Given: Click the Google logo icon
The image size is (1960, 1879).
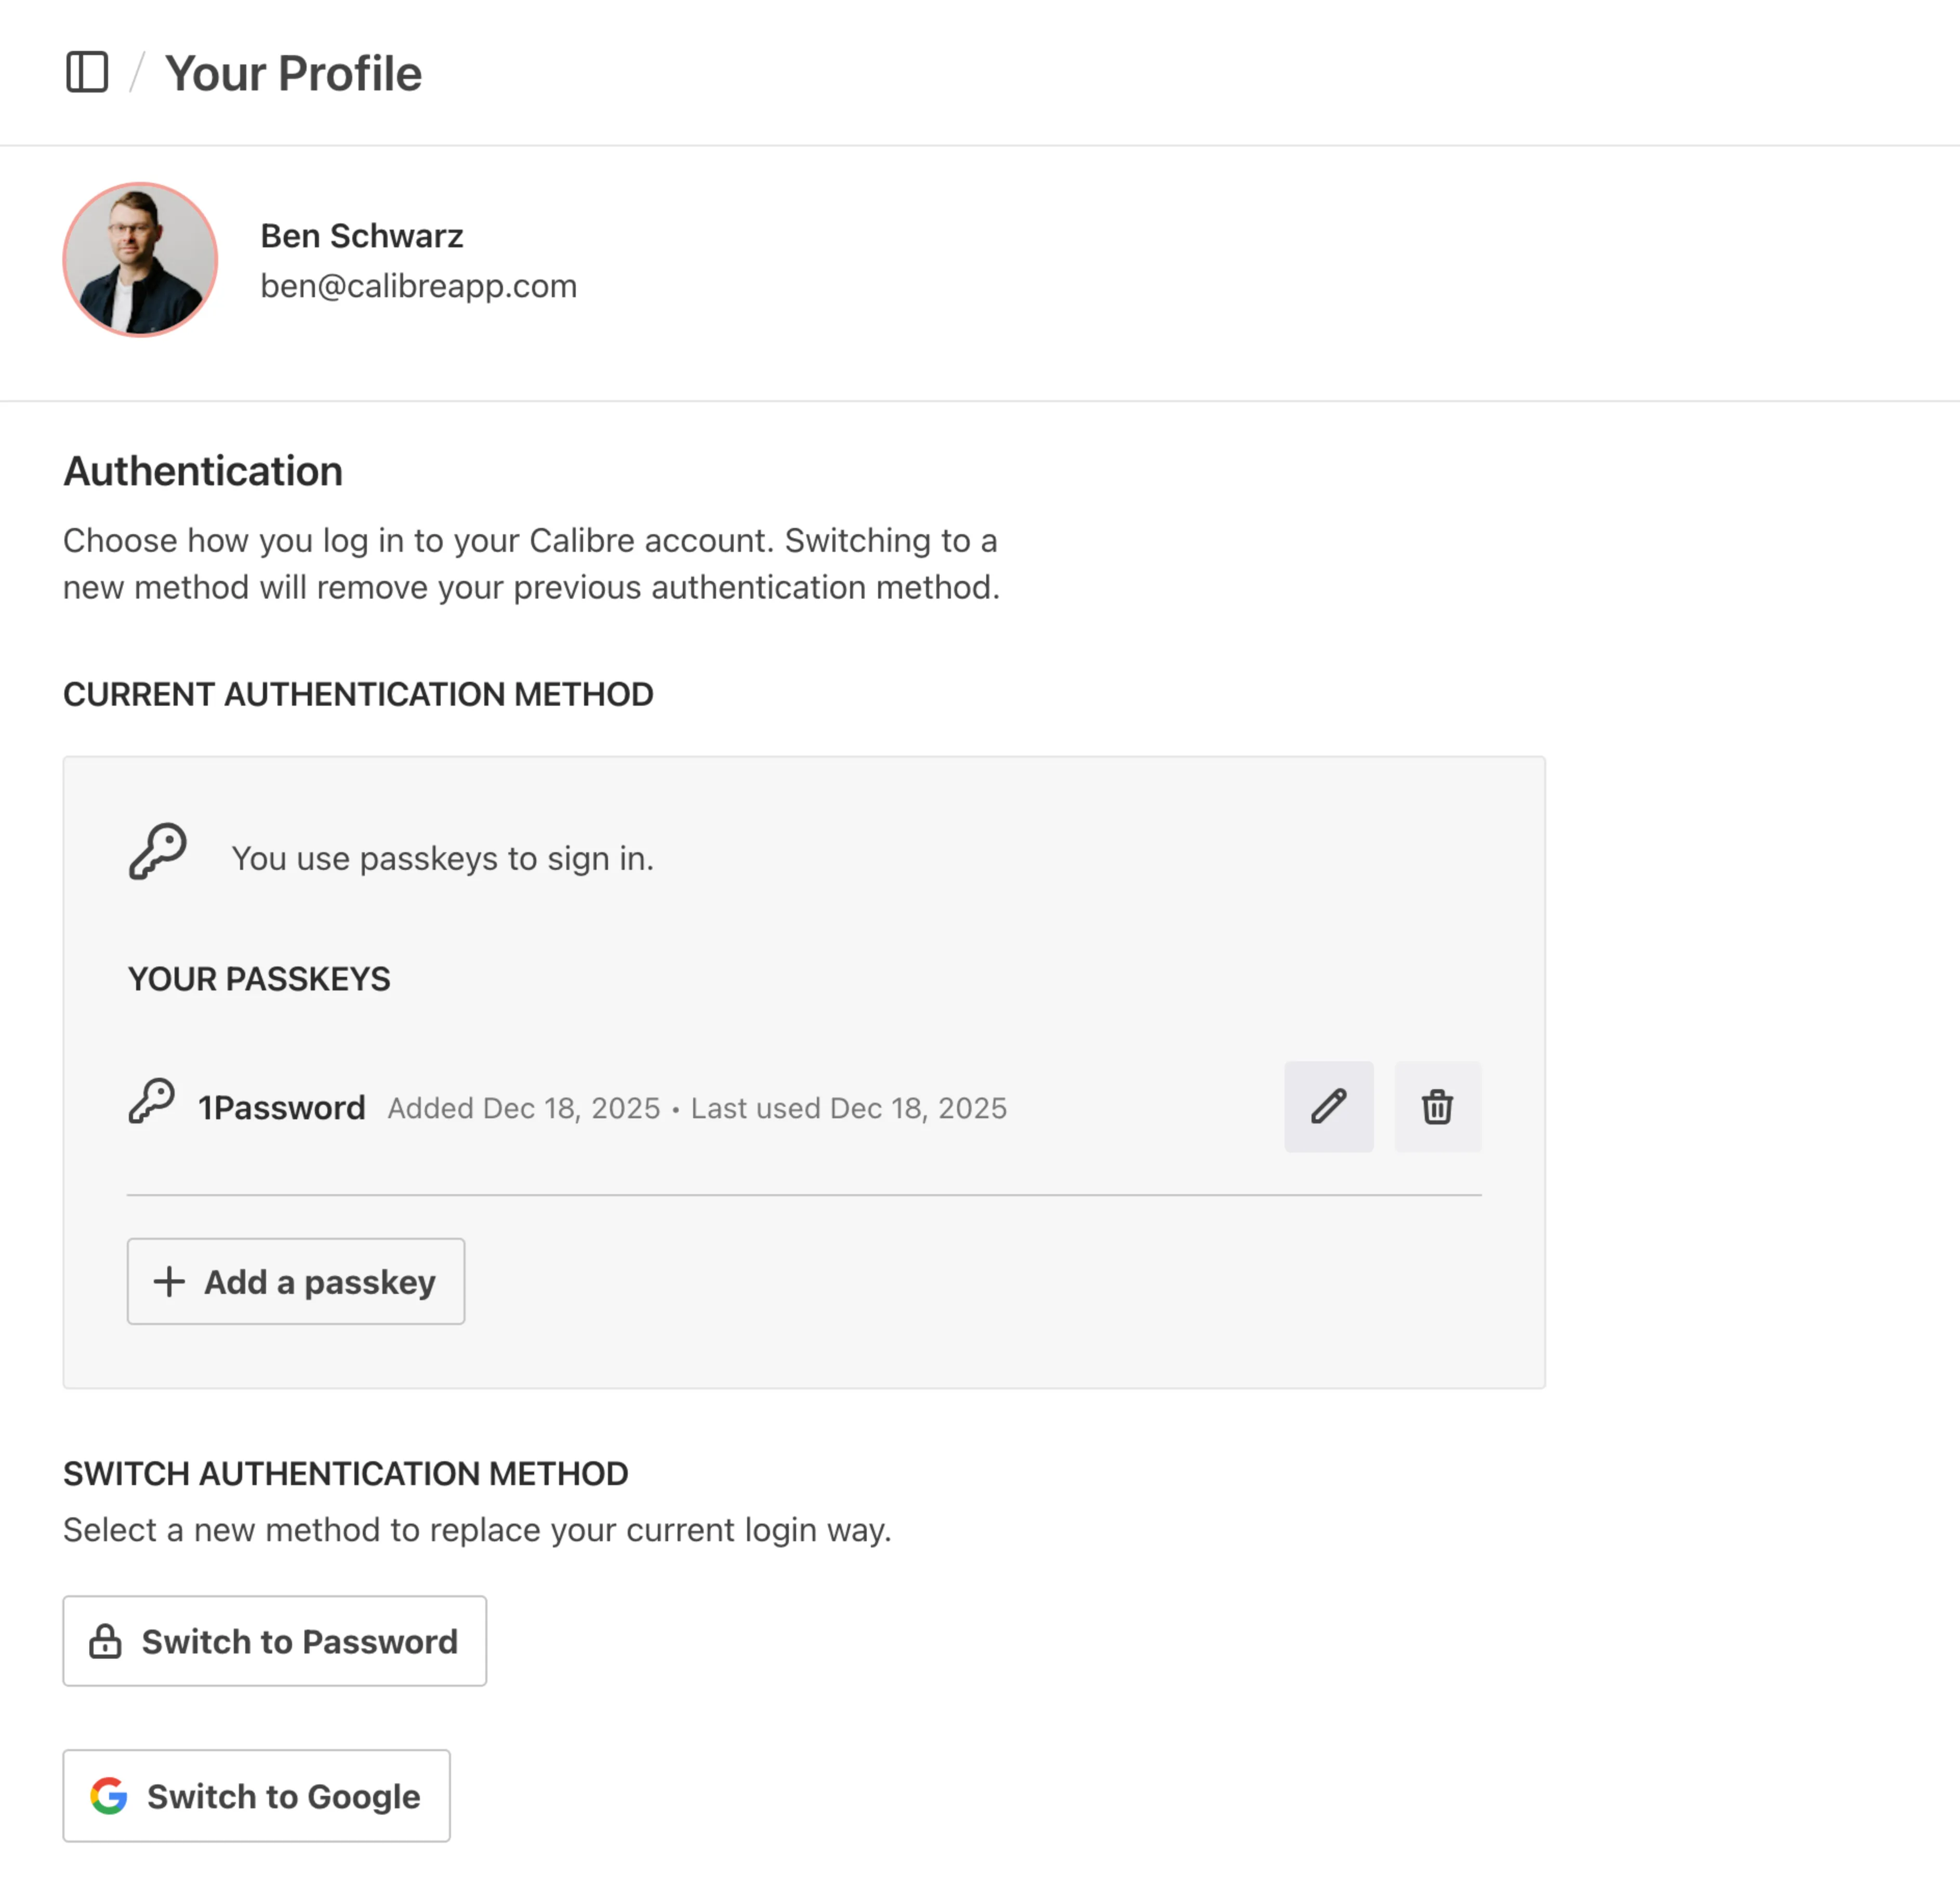Looking at the screenshot, I should (109, 1795).
